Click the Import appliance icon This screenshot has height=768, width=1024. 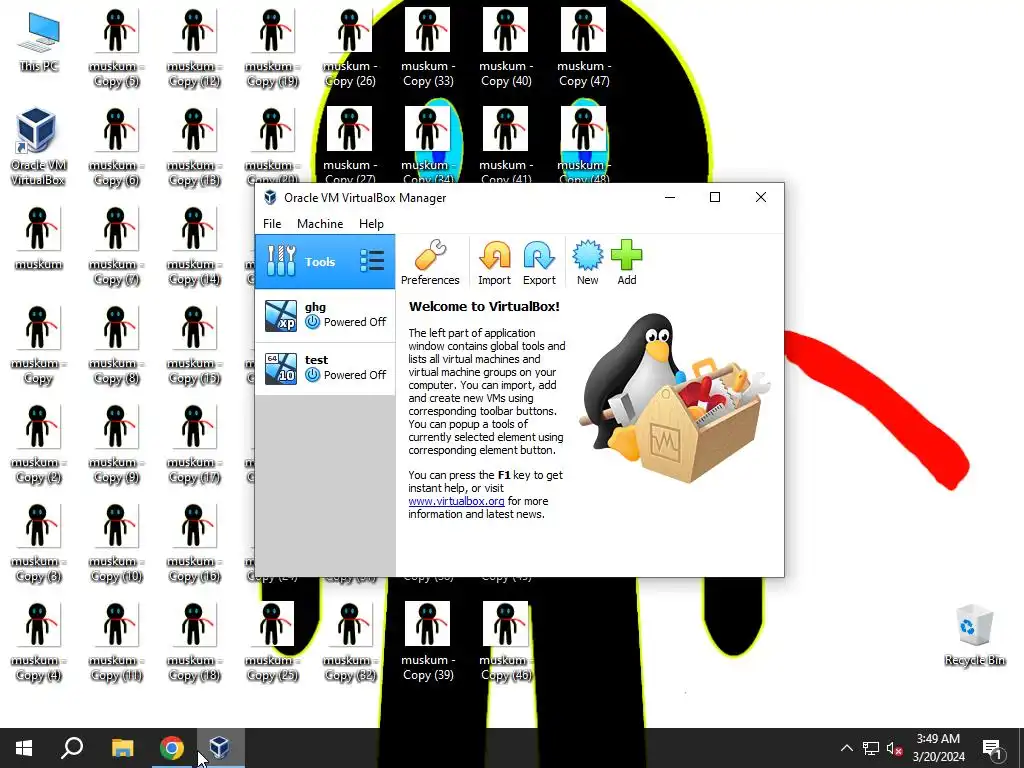click(494, 262)
